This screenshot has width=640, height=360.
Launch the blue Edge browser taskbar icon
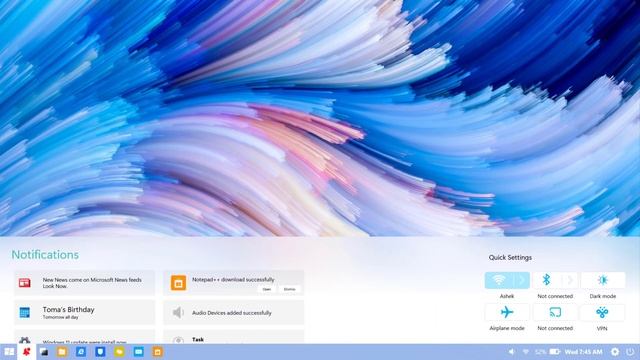[x=81, y=352]
